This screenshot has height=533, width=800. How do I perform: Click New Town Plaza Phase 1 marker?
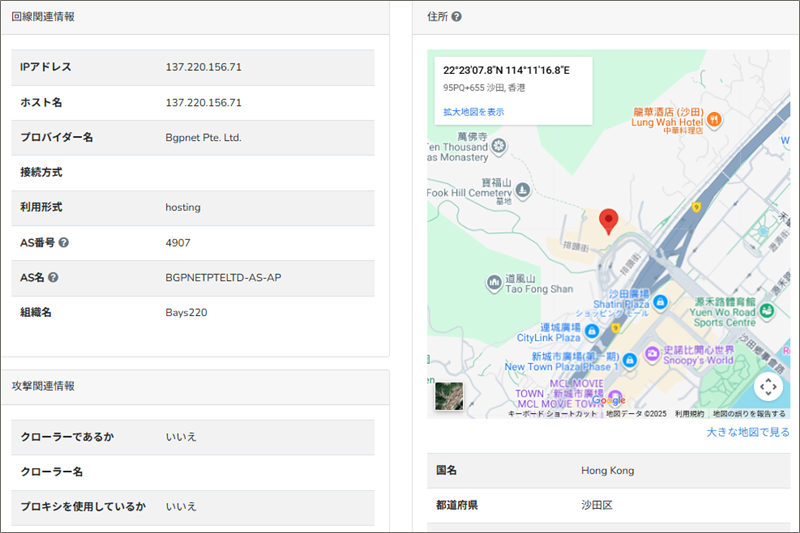[x=631, y=360]
